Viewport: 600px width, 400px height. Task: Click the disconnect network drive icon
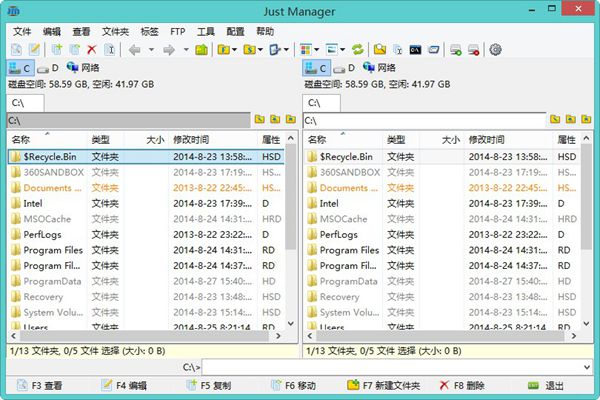coord(473,49)
